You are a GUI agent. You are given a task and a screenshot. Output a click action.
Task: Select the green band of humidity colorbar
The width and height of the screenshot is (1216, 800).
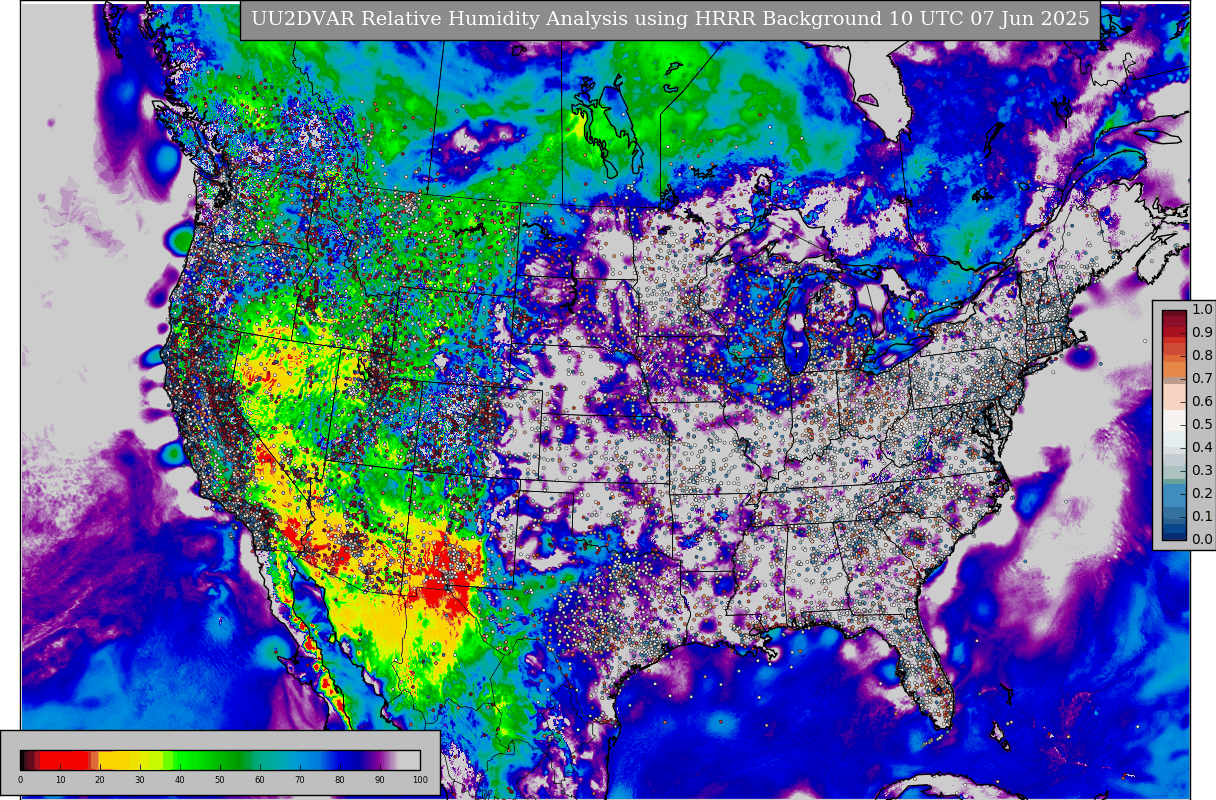click(210, 760)
